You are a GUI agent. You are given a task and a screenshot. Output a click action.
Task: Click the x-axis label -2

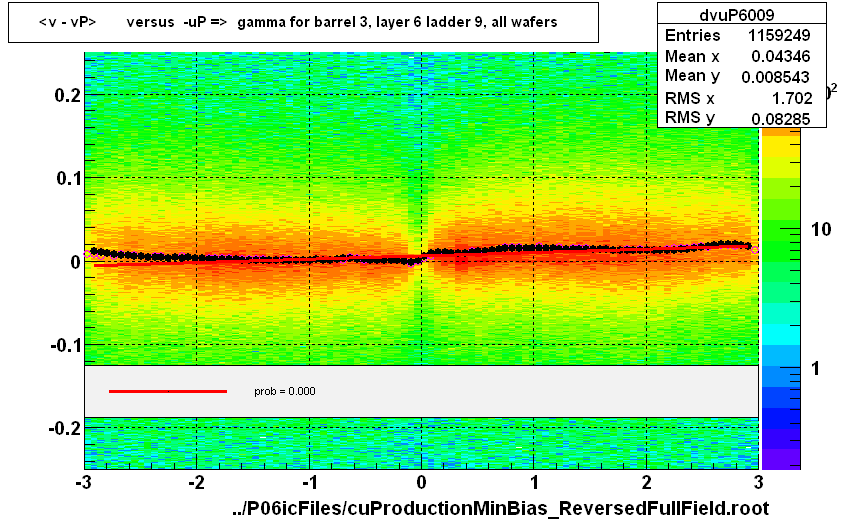(196, 482)
